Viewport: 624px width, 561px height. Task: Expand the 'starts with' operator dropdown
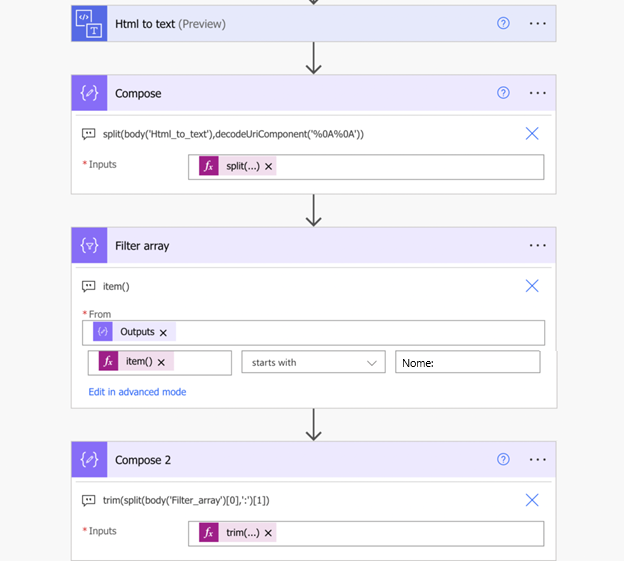click(x=372, y=363)
